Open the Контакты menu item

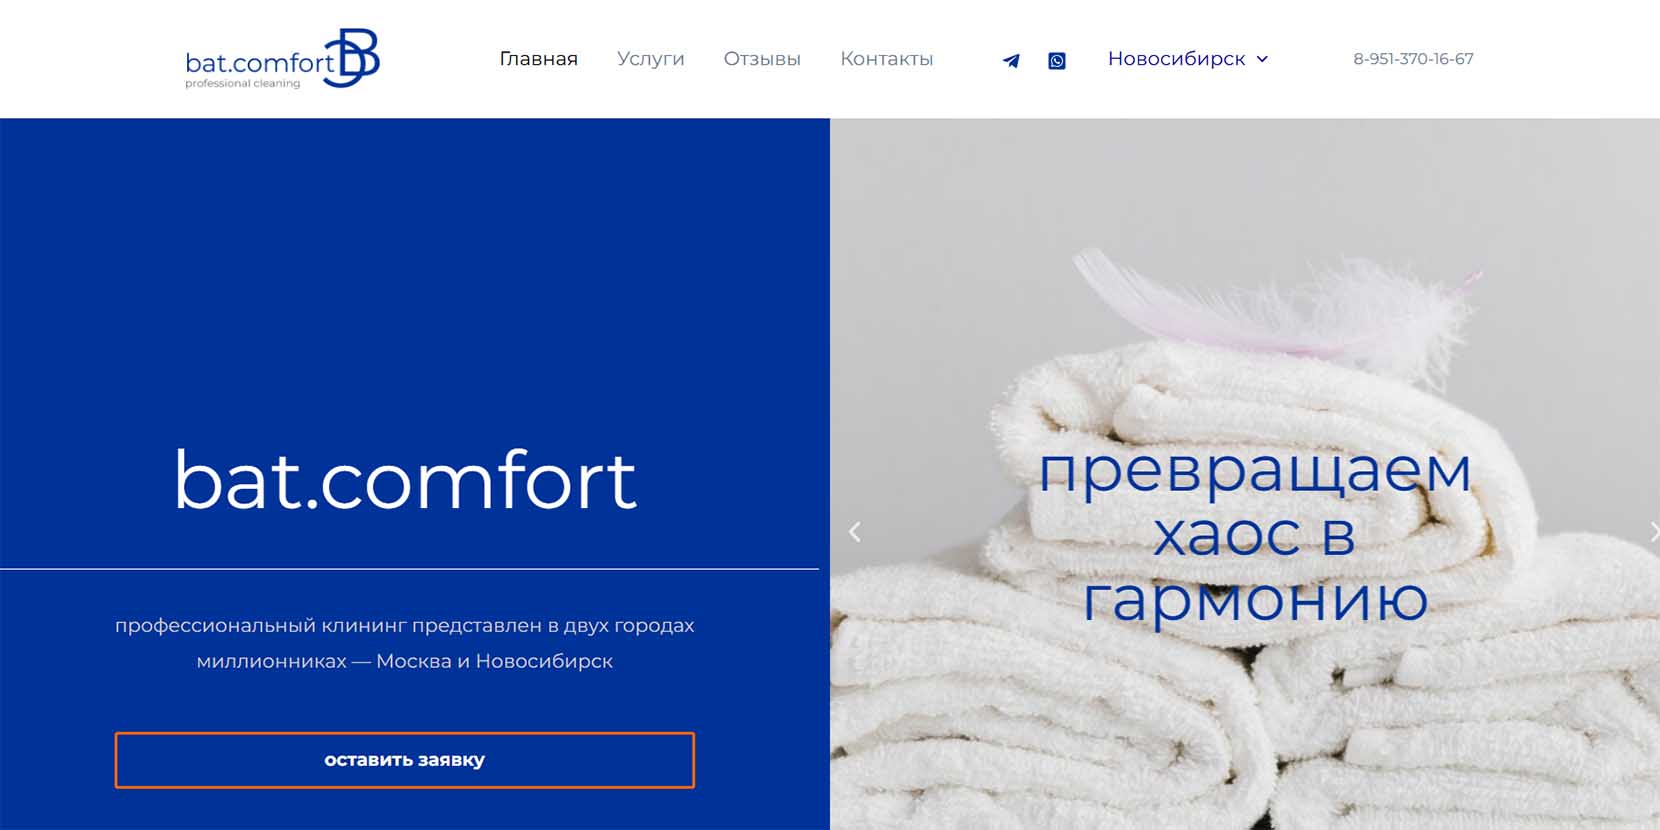(x=886, y=59)
